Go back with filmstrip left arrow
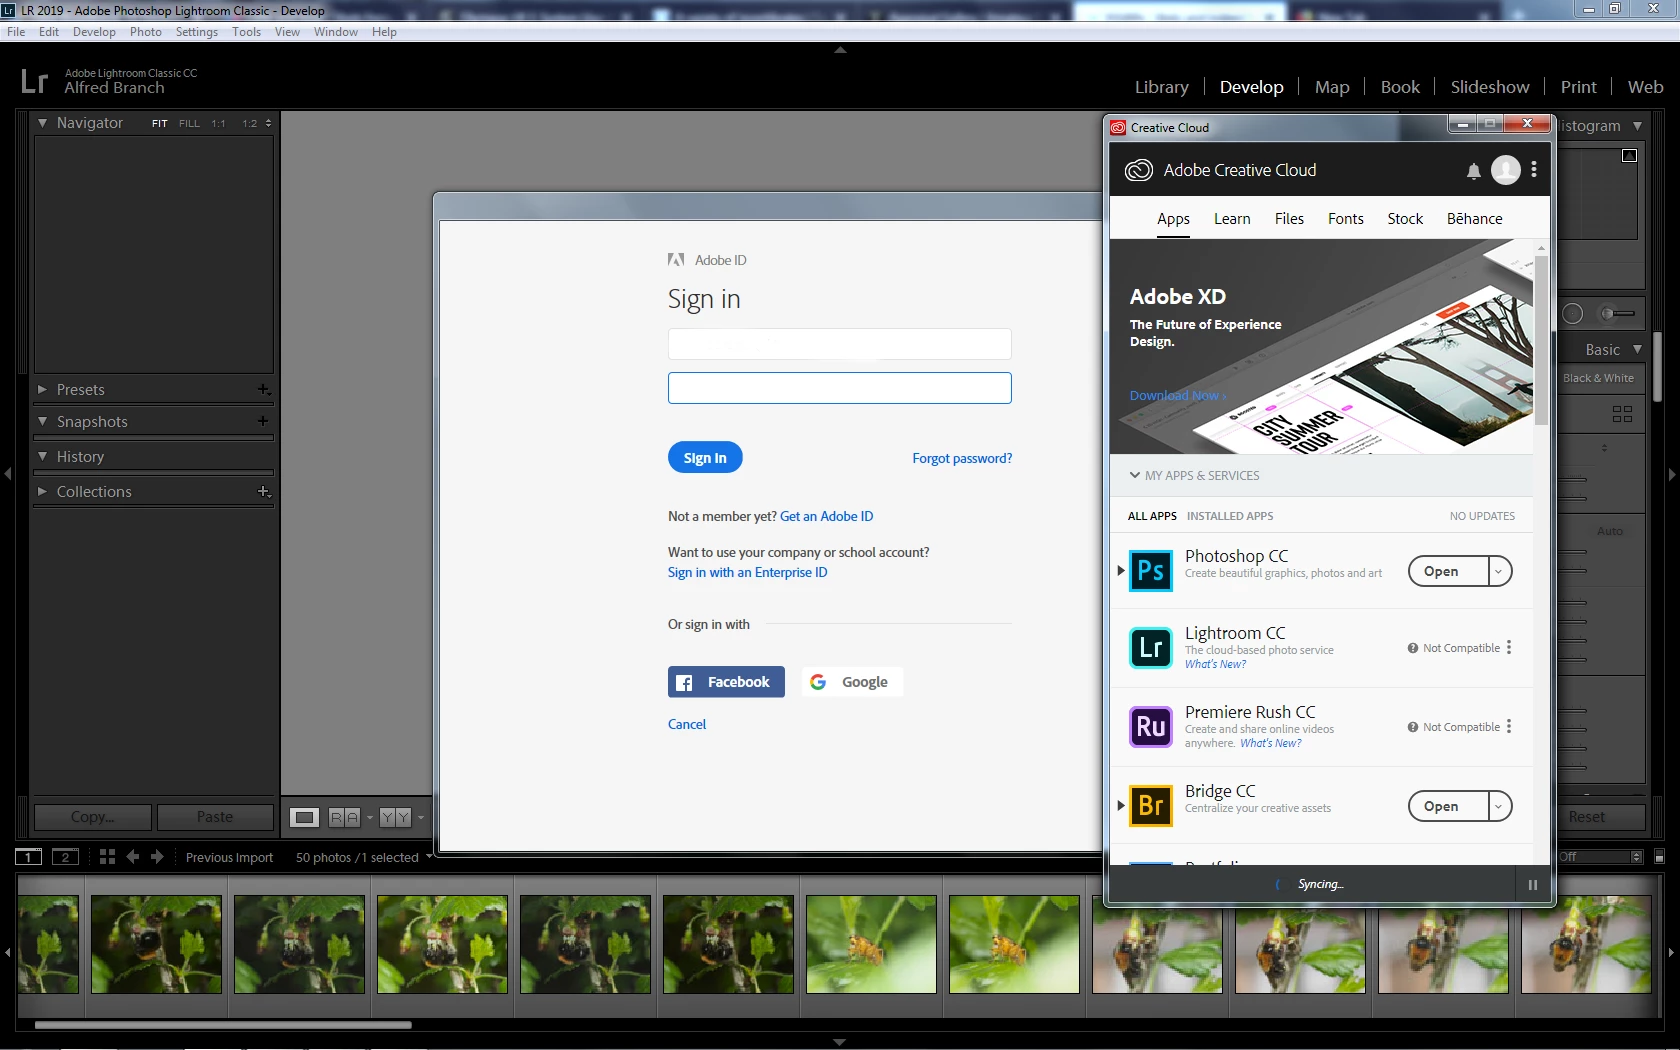 click(132, 857)
